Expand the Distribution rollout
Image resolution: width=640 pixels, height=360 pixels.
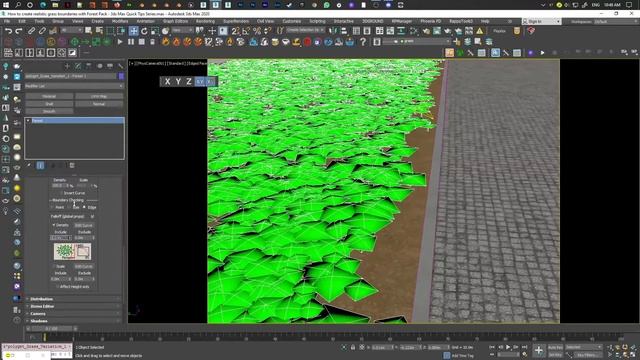[73, 299]
